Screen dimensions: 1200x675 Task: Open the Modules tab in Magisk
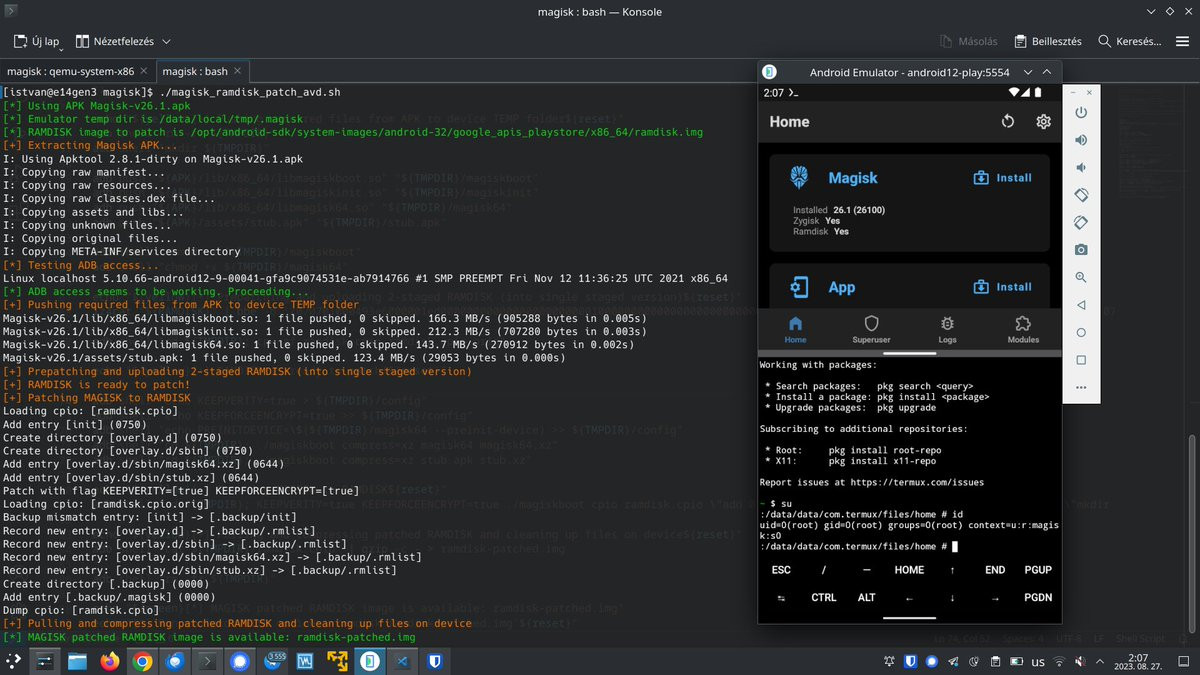[1023, 329]
